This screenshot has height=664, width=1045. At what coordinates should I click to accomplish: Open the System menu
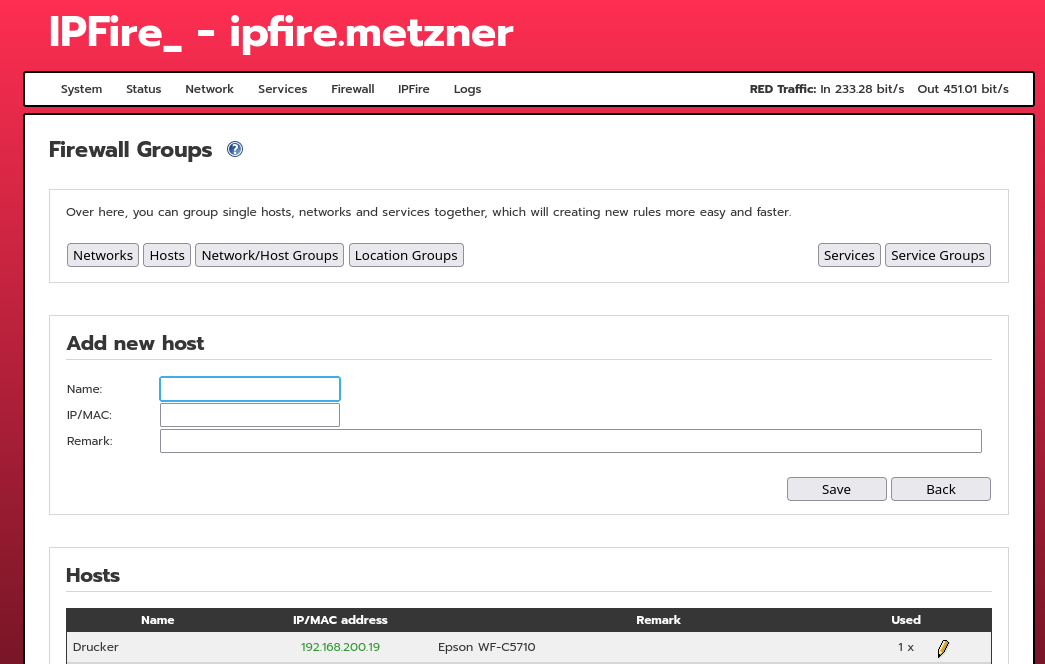[x=81, y=89]
